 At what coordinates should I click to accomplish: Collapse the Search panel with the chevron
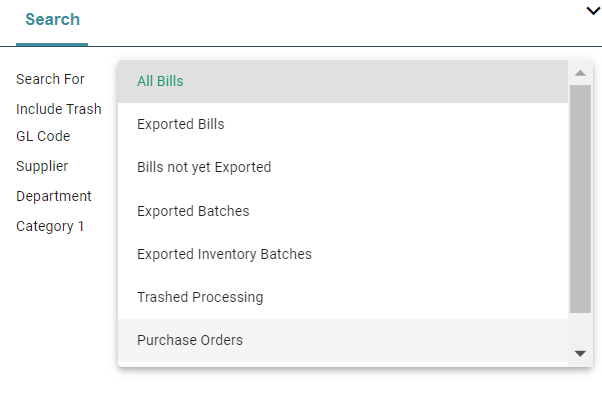tap(592, 10)
